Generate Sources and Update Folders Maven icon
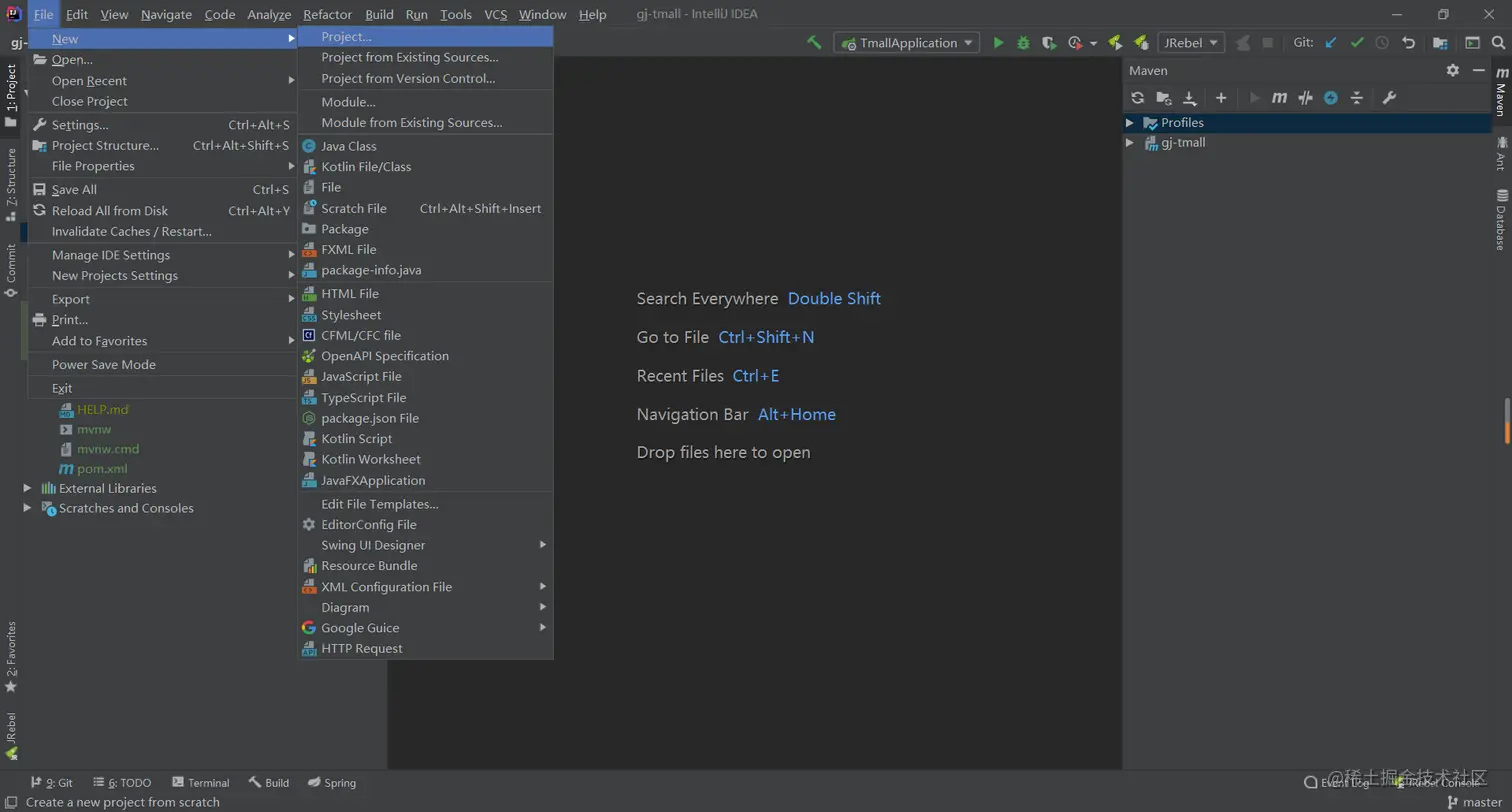The height and width of the screenshot is (812, 1512). (x=1163, y=98)
